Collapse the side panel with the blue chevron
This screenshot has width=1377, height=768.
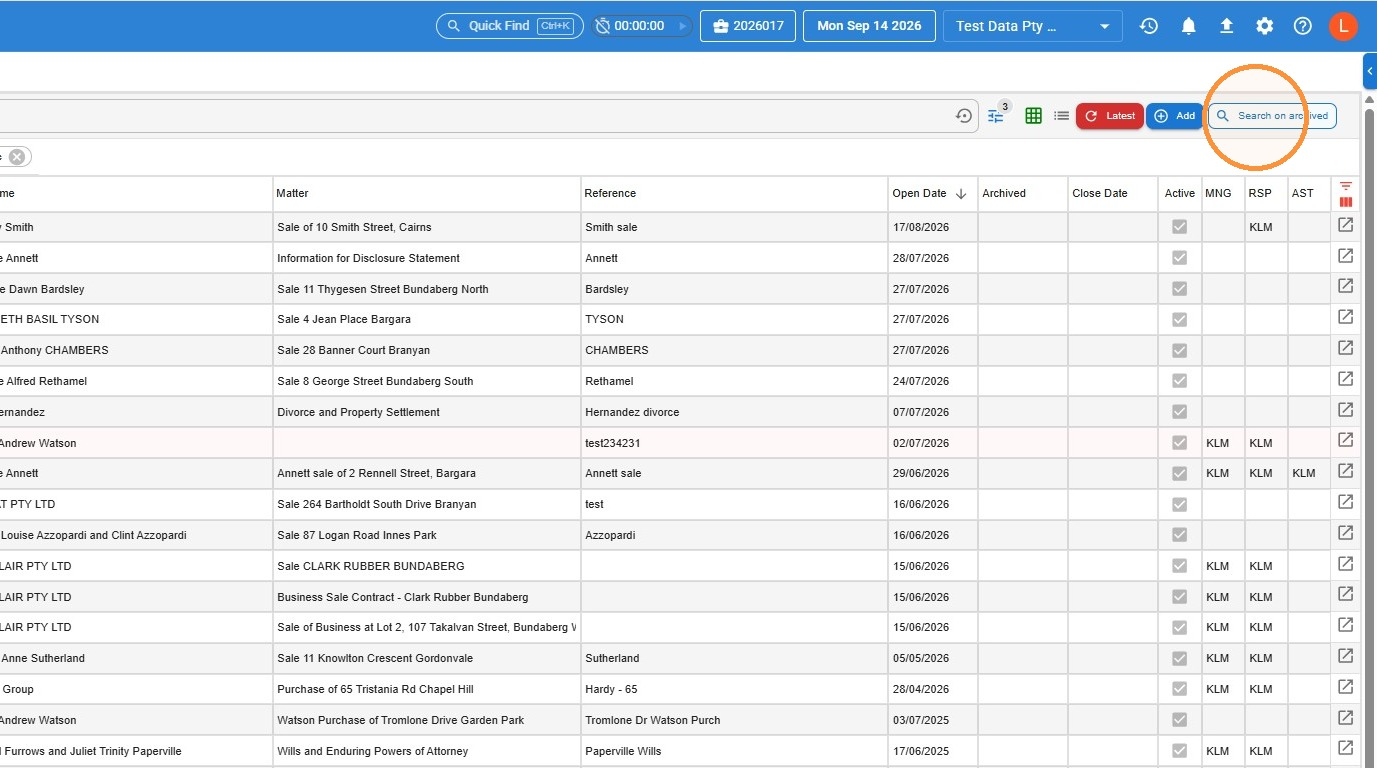click(x=1370, y=72)
